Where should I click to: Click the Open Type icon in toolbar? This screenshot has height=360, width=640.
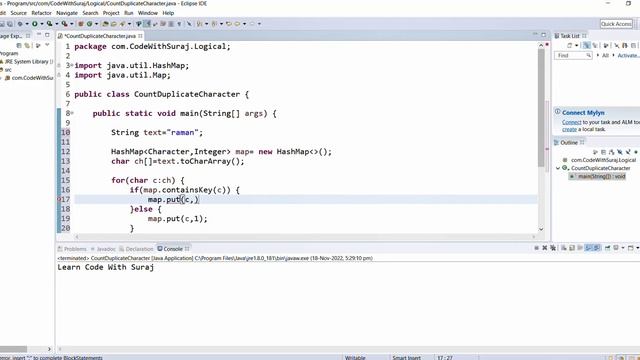click(106, 24)
